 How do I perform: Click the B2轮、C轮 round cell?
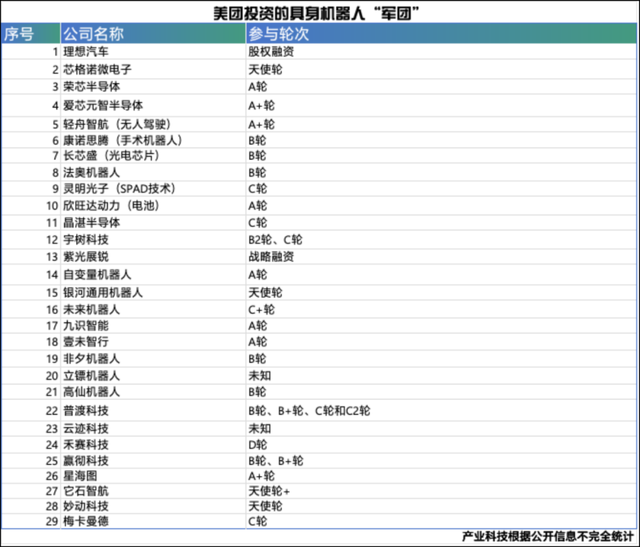pos(441,240)
